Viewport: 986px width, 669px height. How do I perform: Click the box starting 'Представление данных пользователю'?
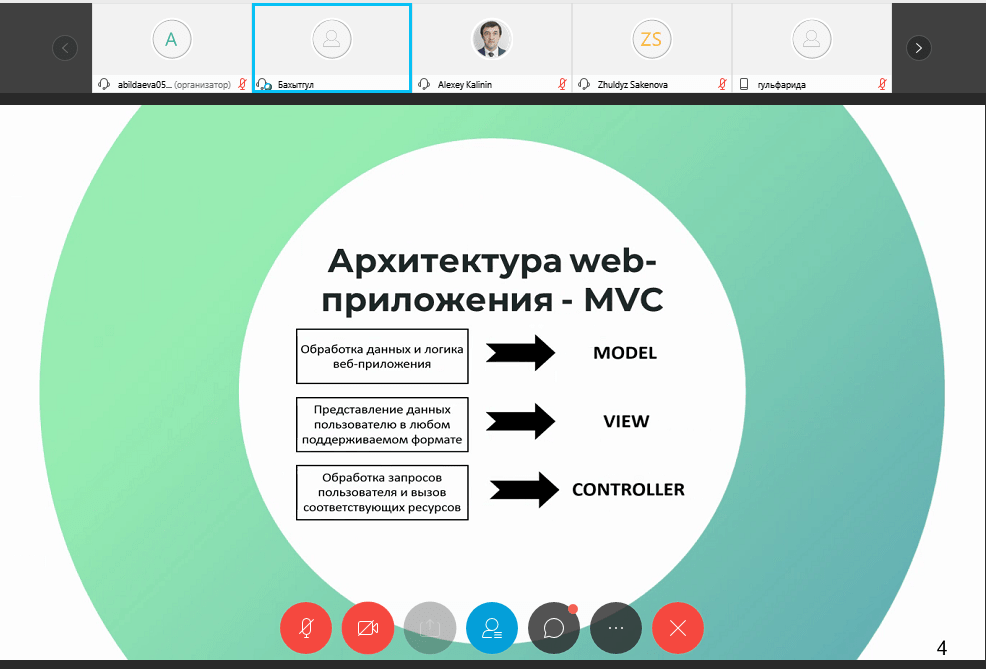(382, 424)
